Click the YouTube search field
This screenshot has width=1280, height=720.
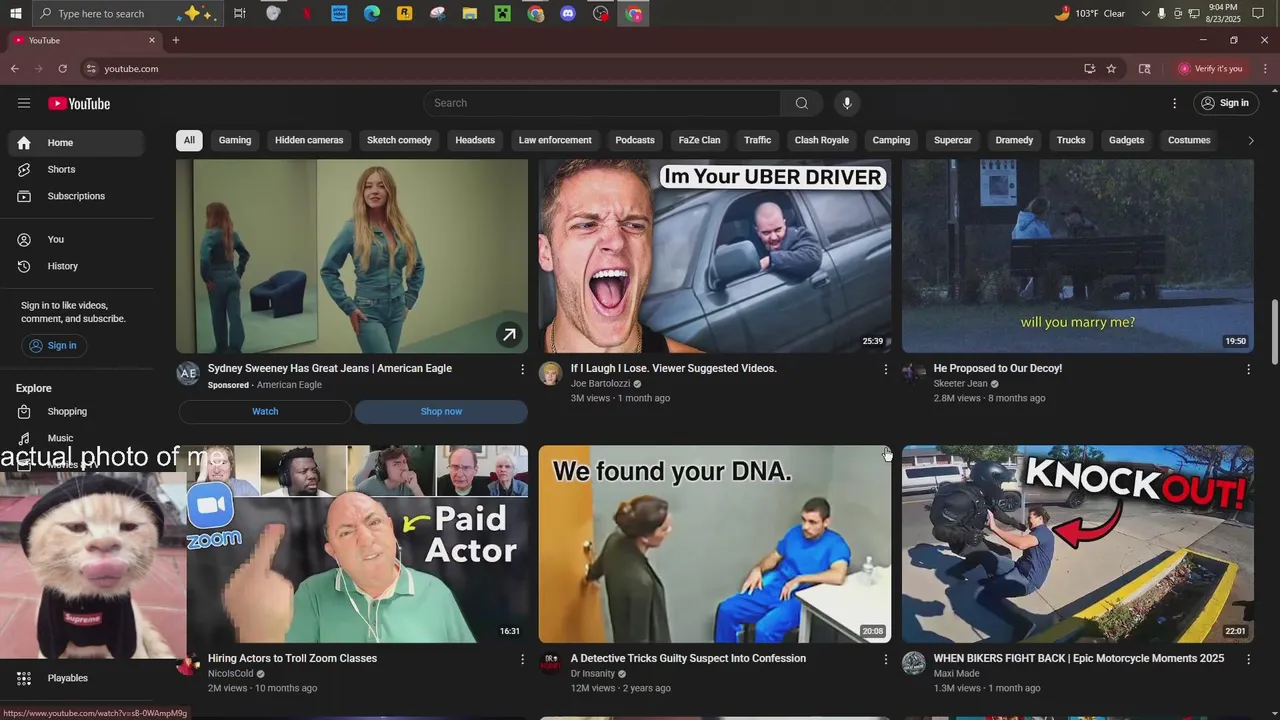[x=602, y=103]
